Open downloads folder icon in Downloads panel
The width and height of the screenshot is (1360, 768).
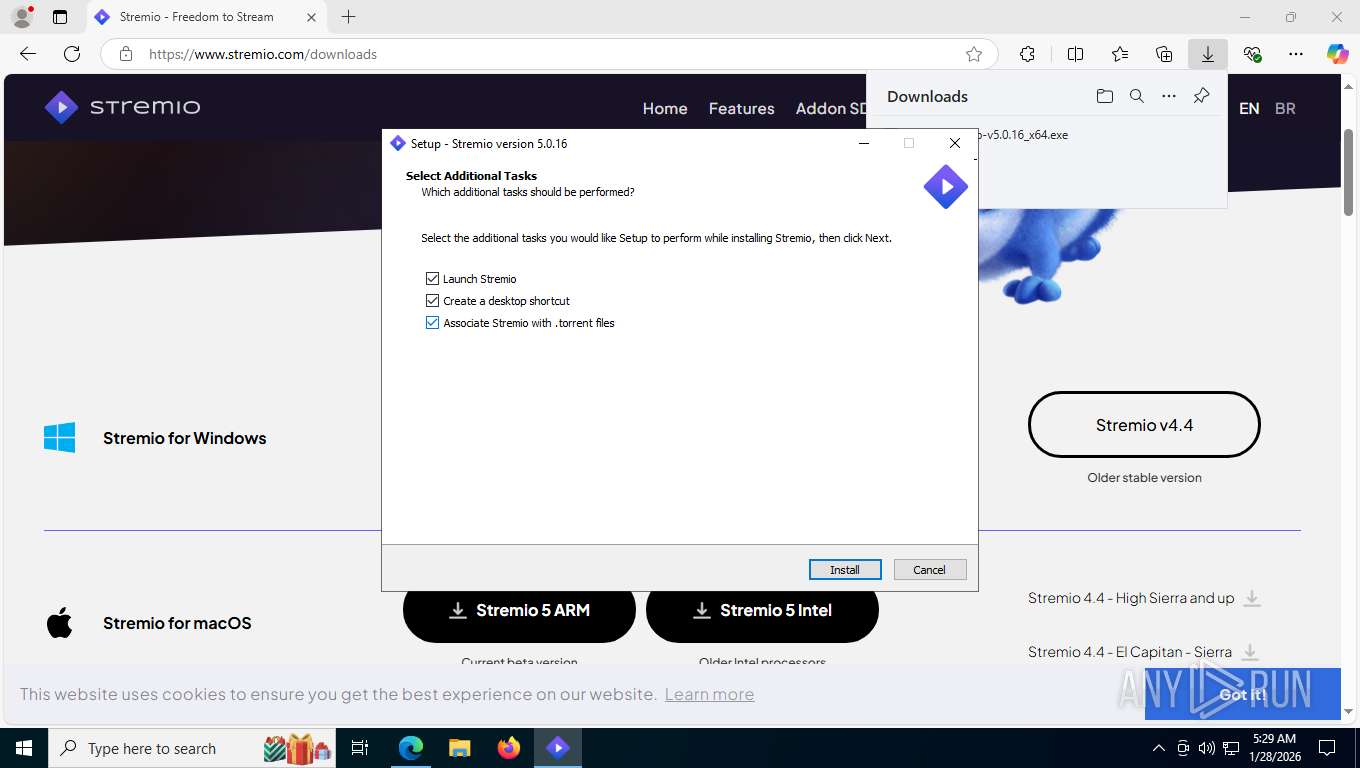pos(1104,96)
